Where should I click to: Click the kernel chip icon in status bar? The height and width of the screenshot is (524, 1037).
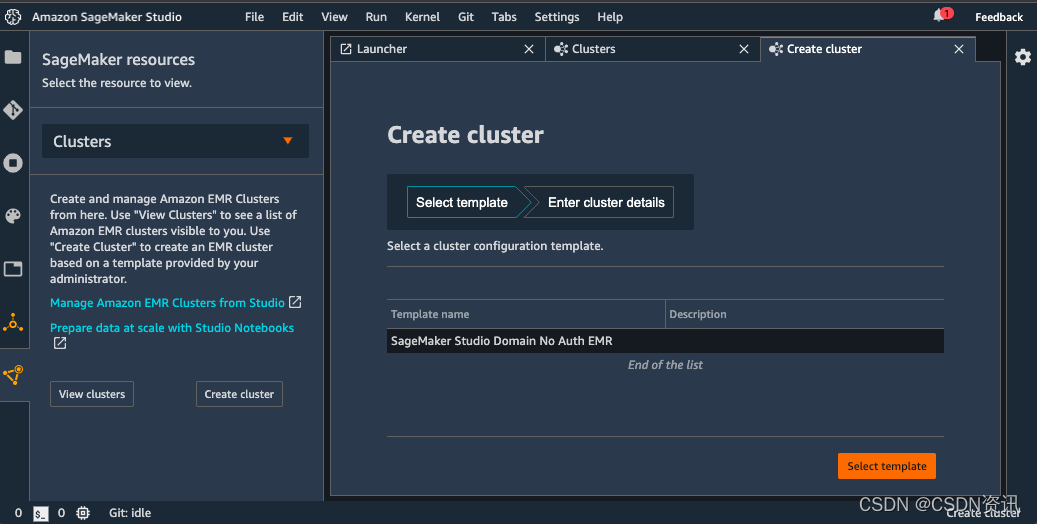[x=83, y=513]
